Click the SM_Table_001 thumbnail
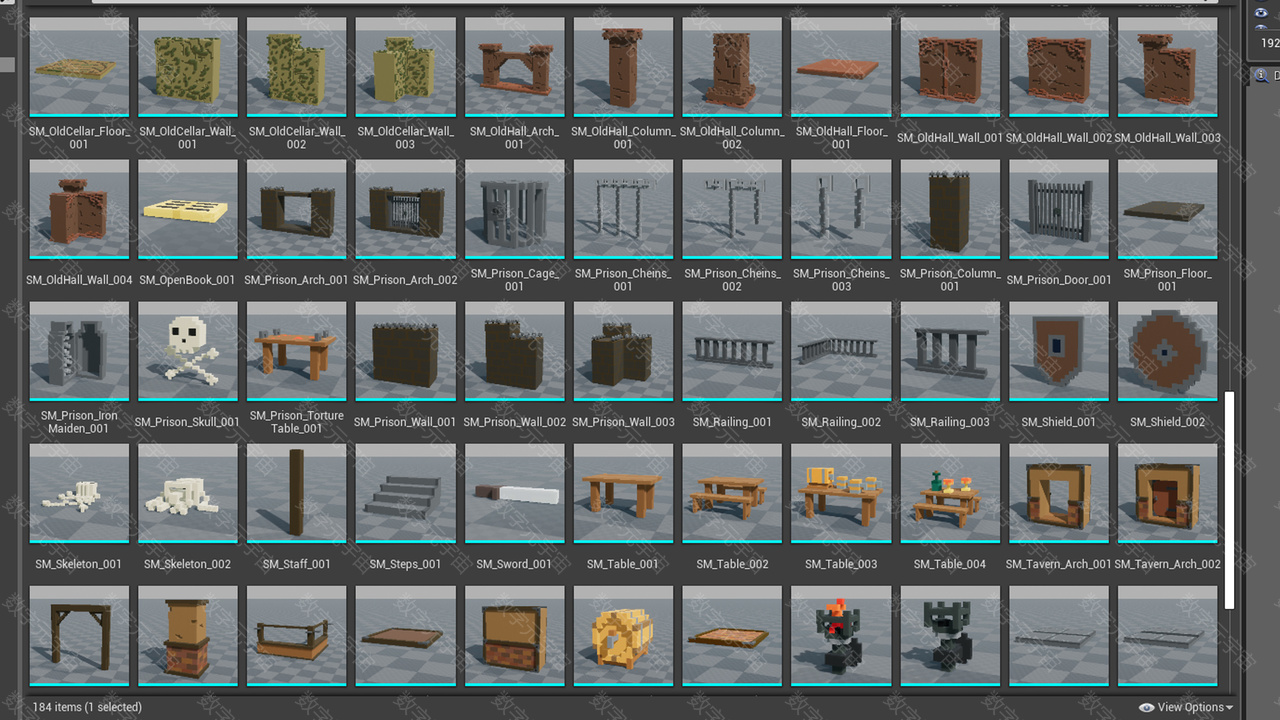The width and height of the screenshot is (1280, 720). point(624,493)
